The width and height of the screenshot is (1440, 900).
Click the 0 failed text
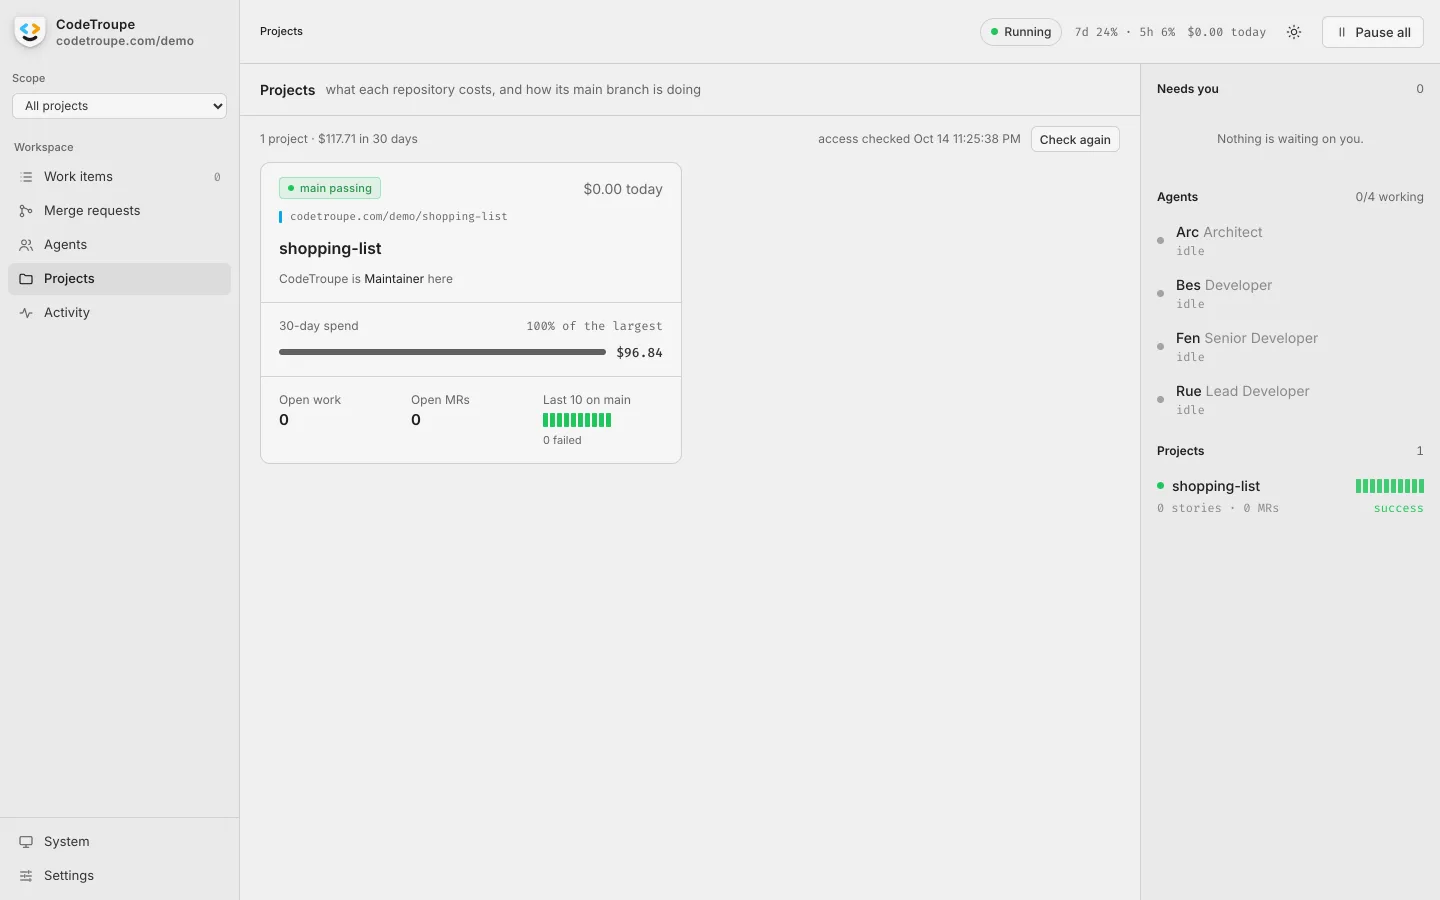pos(562,440)
